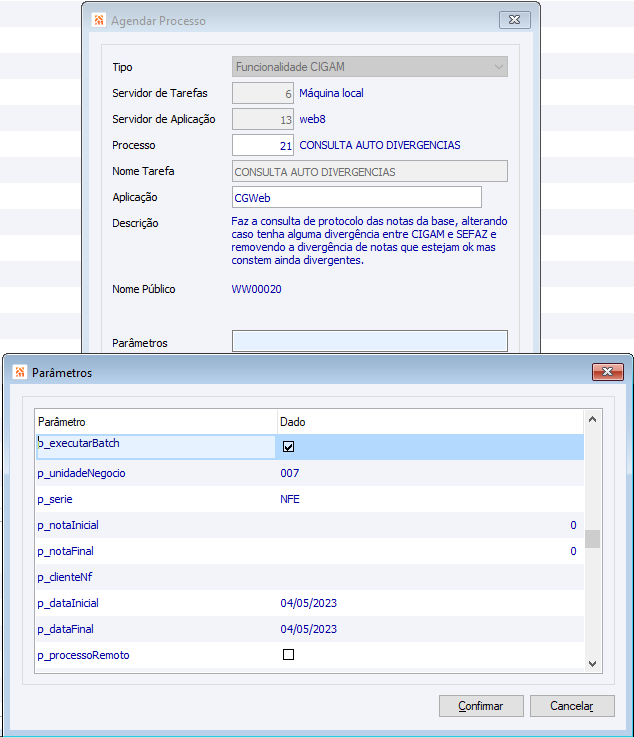Click the scrollbar thumb of parameters list

pos(593,539)
